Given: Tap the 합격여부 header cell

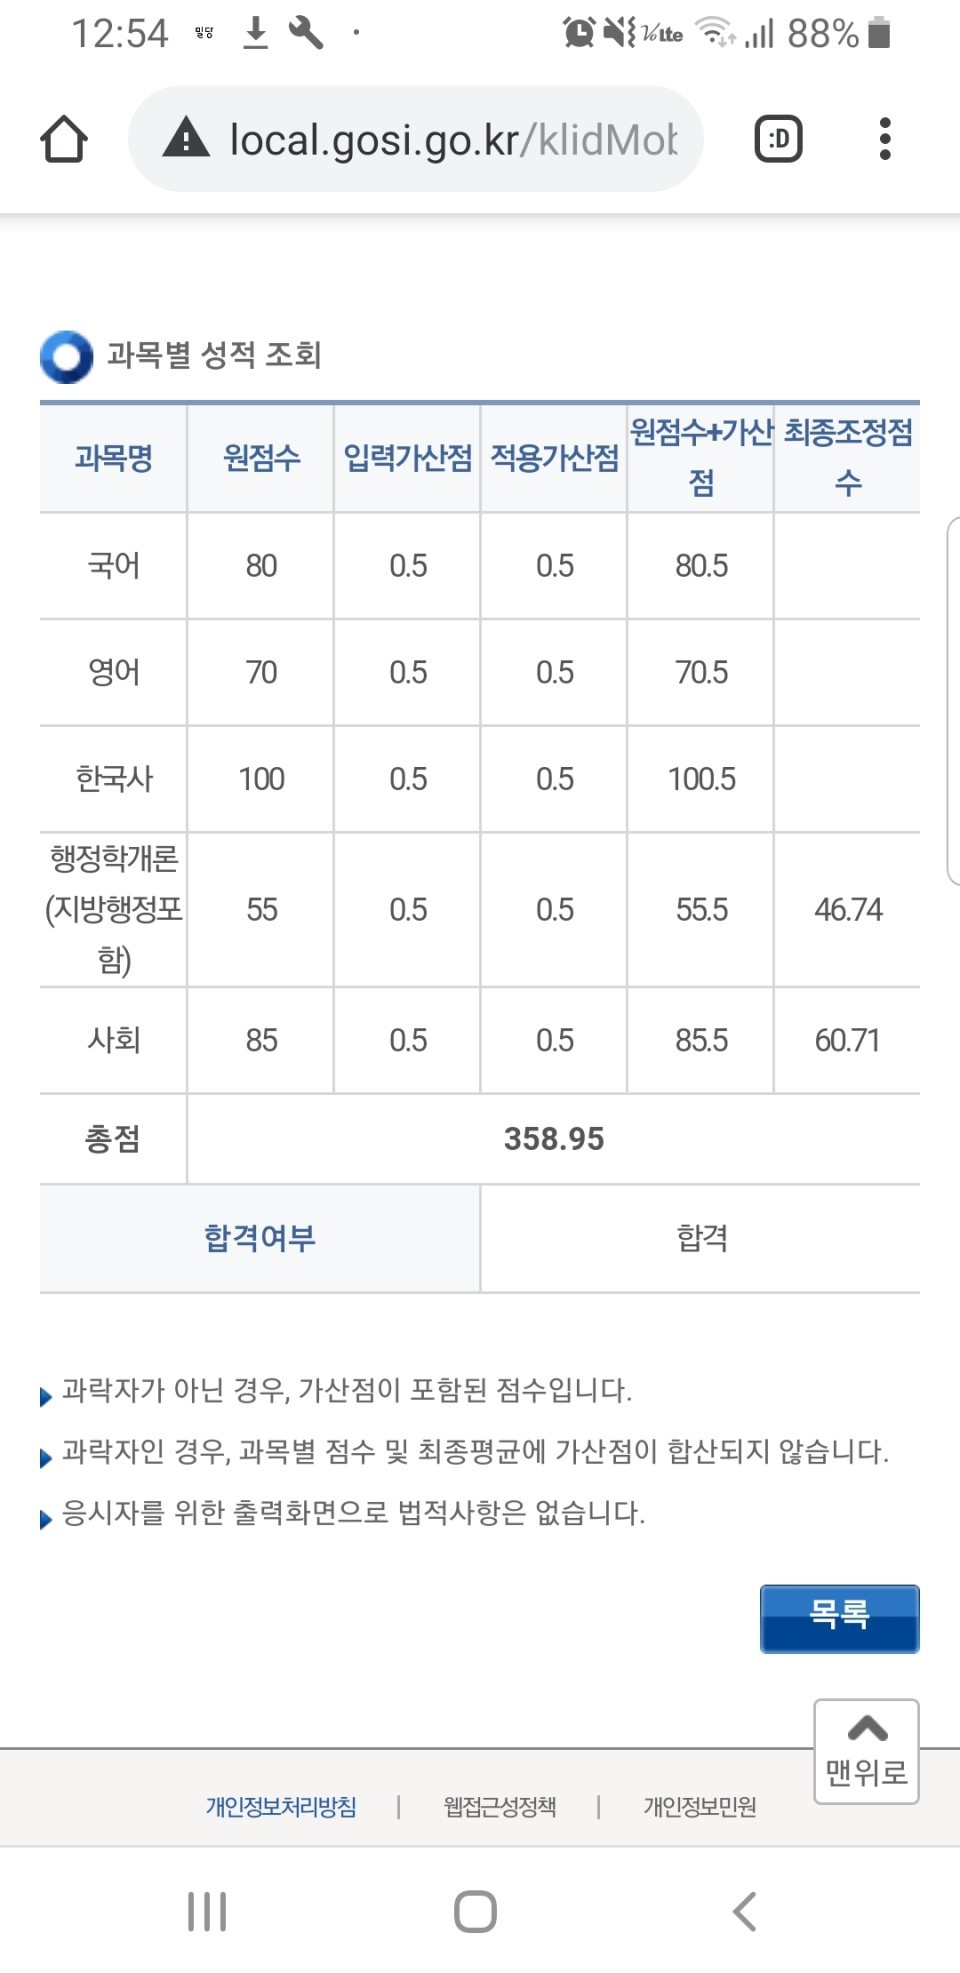Looking at the screenshot, I should [260, 1238].
